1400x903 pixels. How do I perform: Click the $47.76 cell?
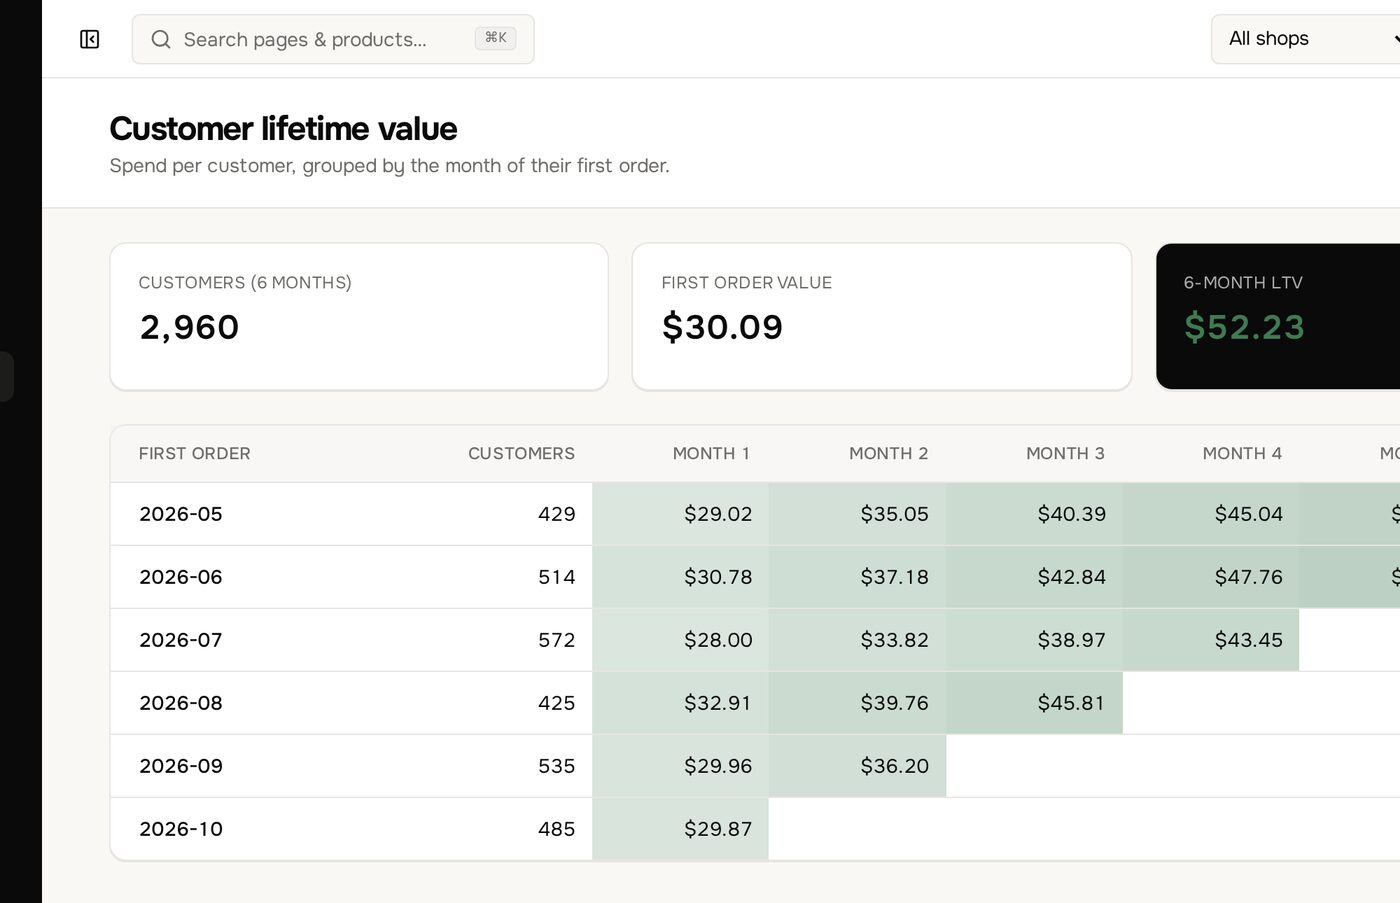click(1211, 577)
